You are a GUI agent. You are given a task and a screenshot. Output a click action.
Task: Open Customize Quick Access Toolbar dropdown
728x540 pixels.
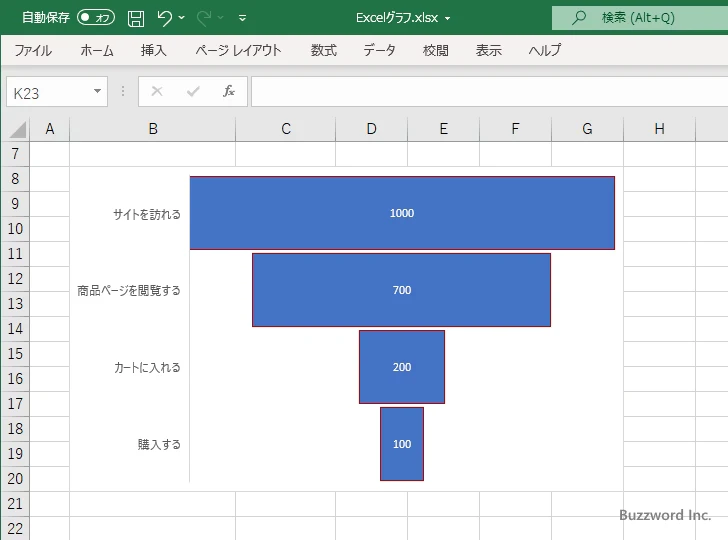point(242,18)
